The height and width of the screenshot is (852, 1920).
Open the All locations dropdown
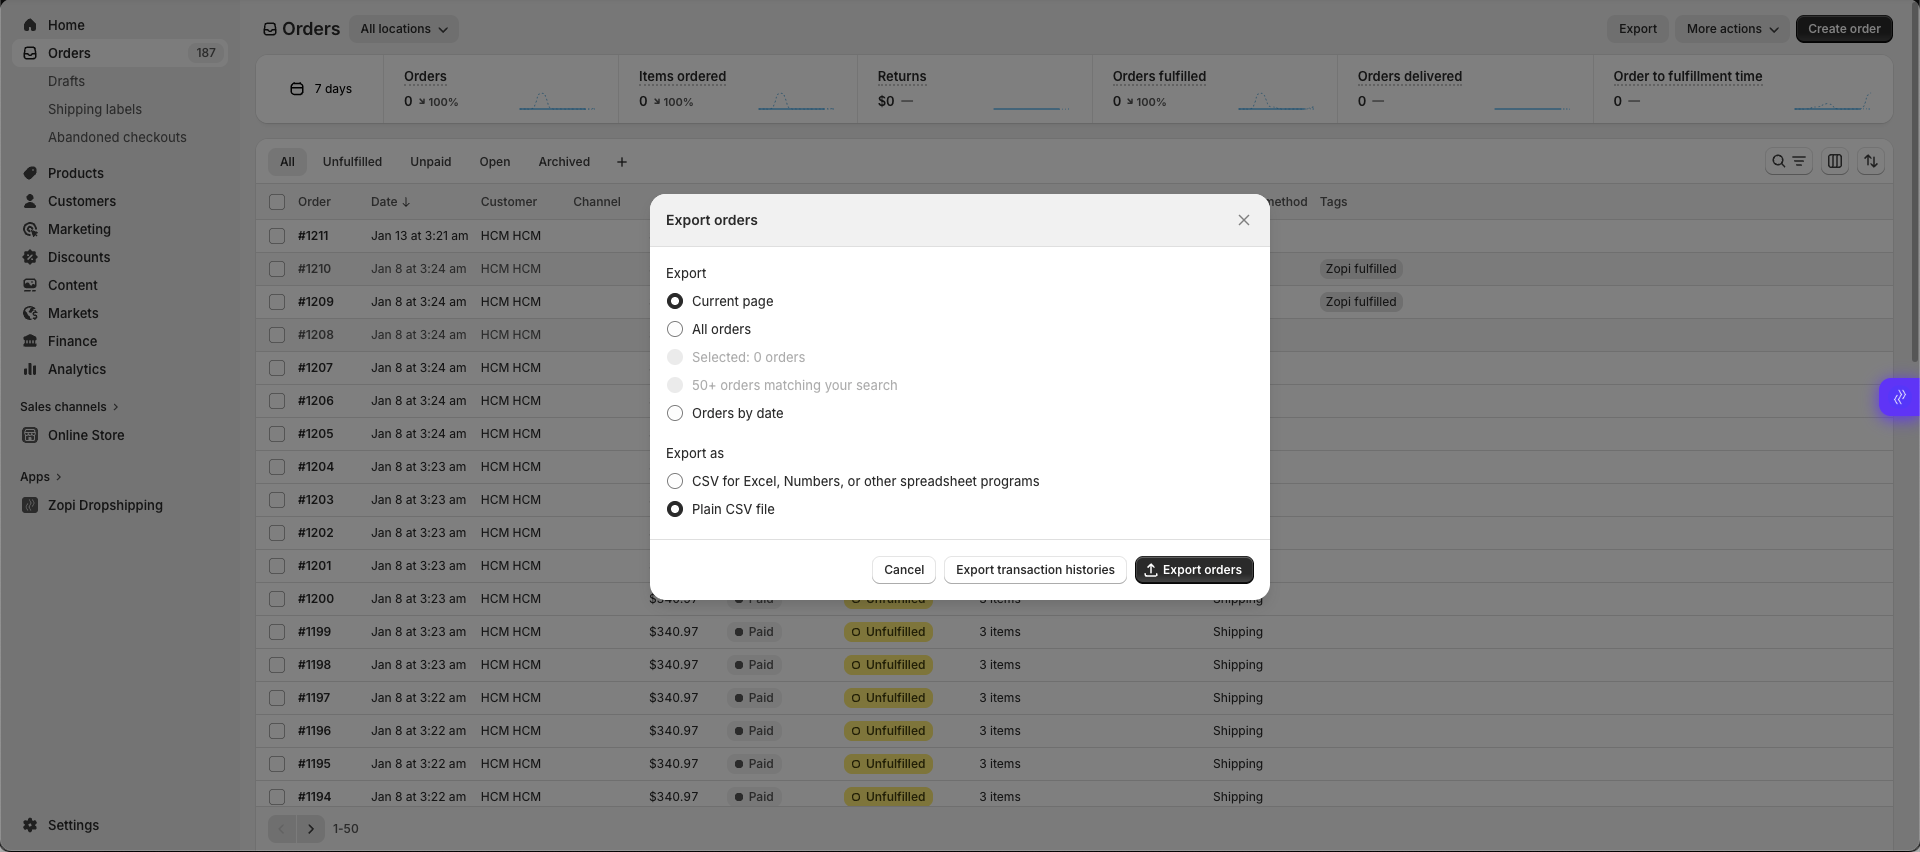[x=404, y=29]
